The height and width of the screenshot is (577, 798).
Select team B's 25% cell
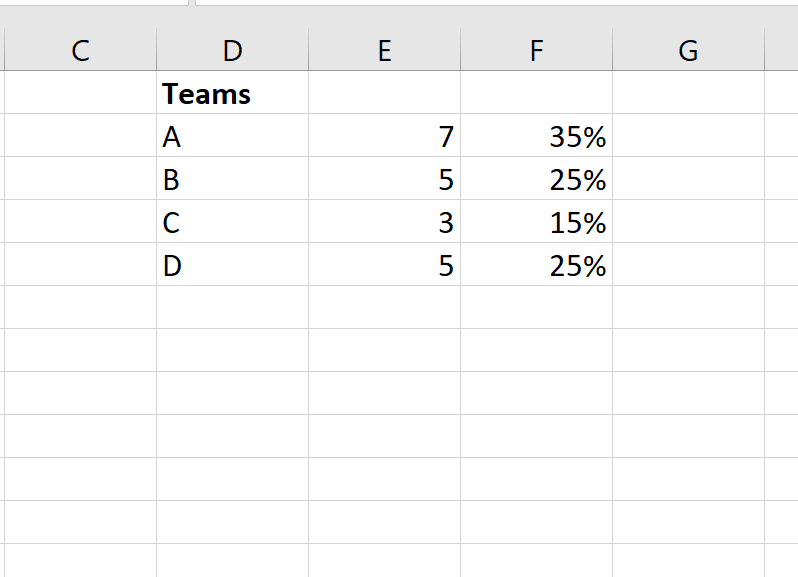point(536,179)
